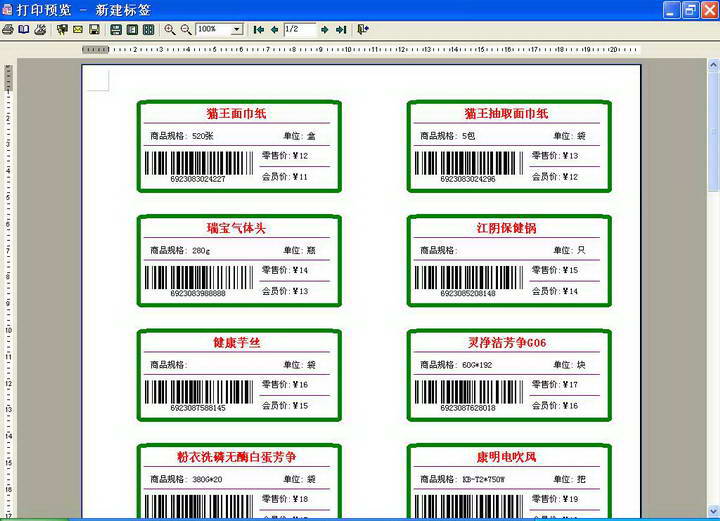
Task: Click the label title 健康芋丝
Action: coord(236,342)
